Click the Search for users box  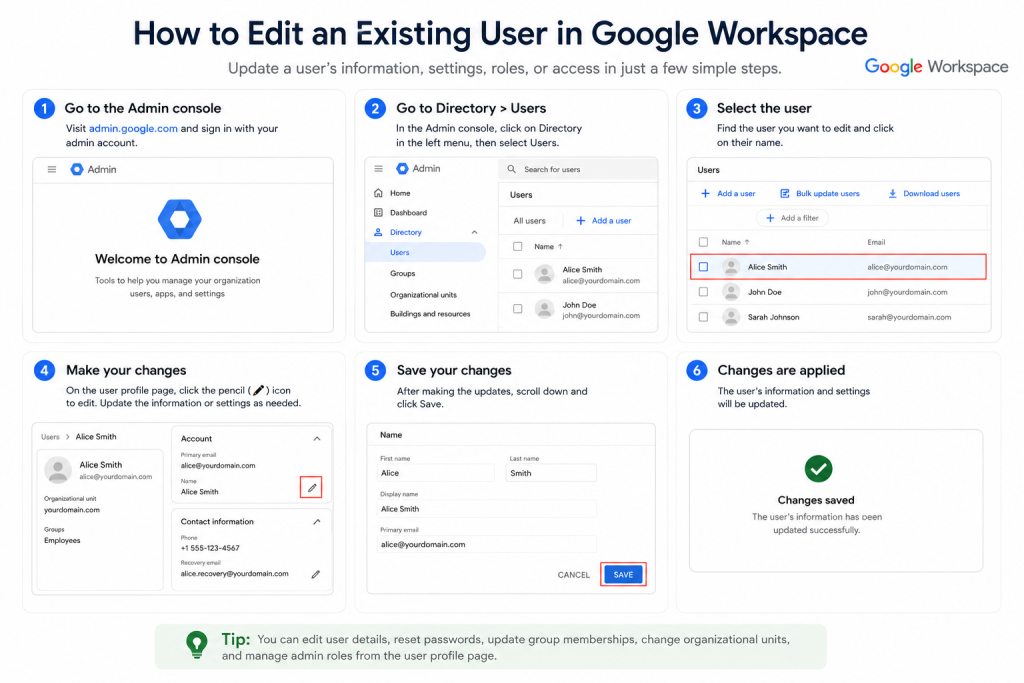(578, 169)
